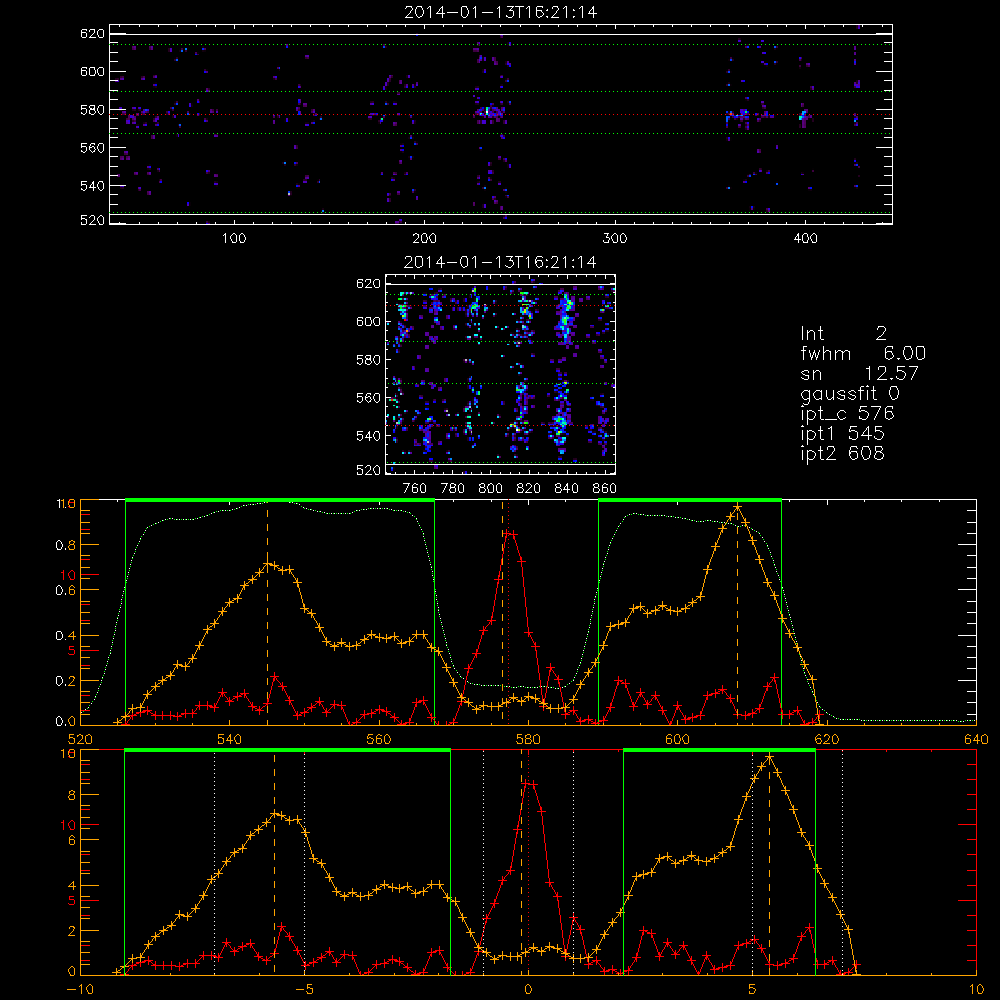Click x-axis label 400 on top spectrogram
The width and height of the screenshot is (1000, 1000).
point(805,239)
